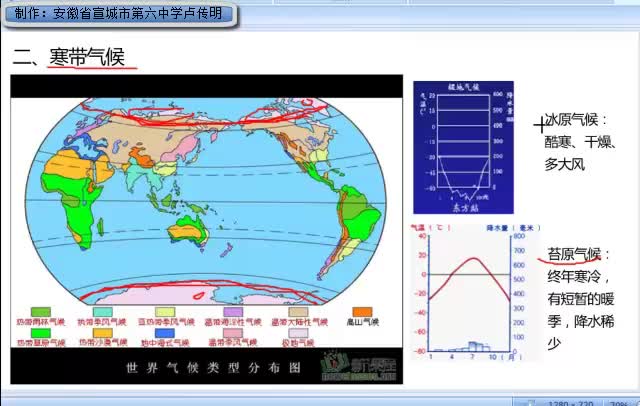The width and height of the screenshot is (640, 406).
Task: Click the 高山气候 legend label
Action: (x=362, y=322)
